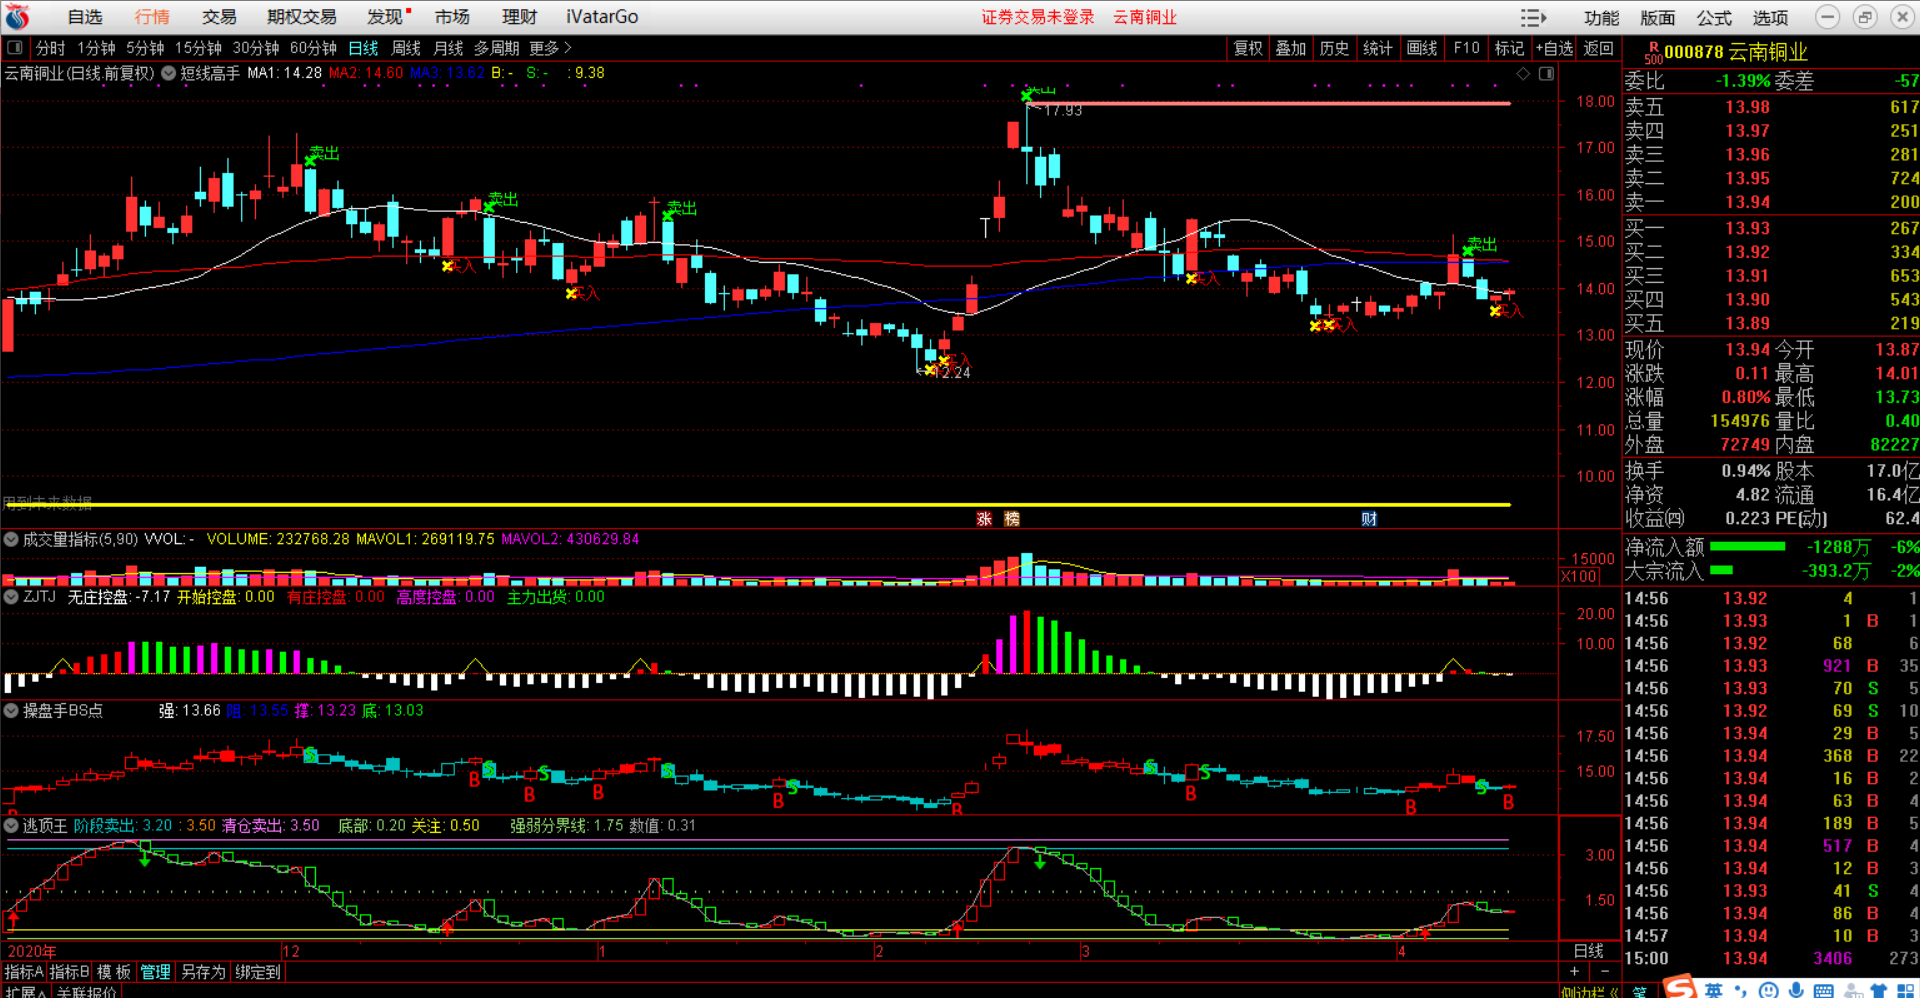This screenshot has width=1920, height=998.
Task: Select the 5分钟 period
Action: click(x=145, y=48)
